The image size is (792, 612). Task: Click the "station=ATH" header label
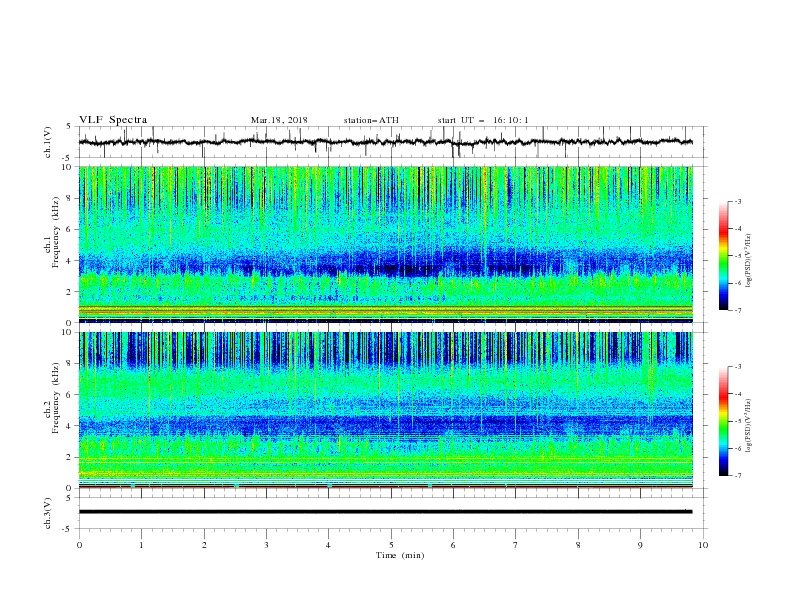coord(371,120)
